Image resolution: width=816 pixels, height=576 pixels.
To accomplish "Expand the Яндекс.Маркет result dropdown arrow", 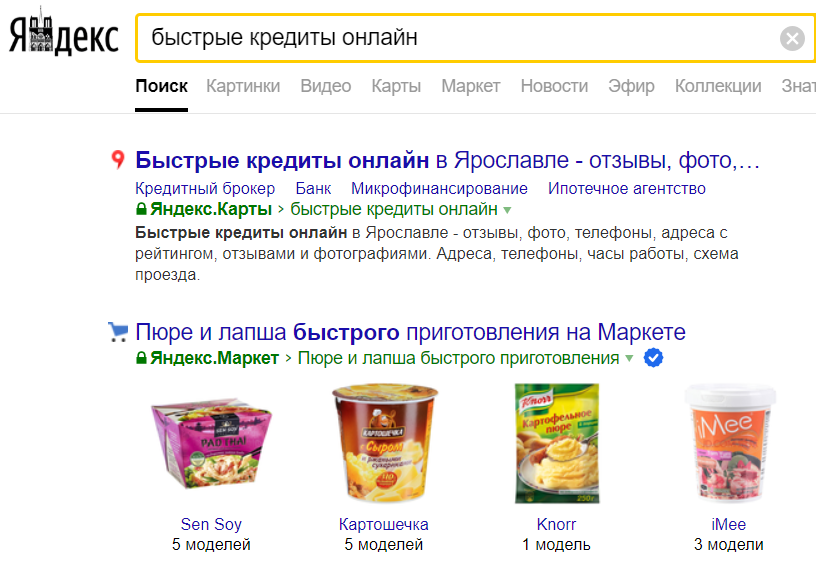I will pyautogui.click(x=629, y=358).
